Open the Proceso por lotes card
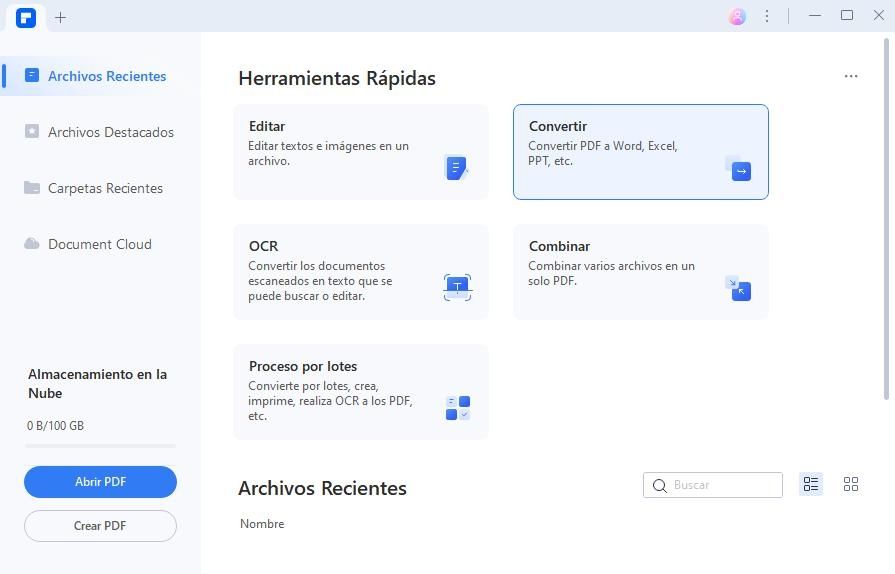The width and height of the screenshot is (895, 574). click(x=360, y=391)
